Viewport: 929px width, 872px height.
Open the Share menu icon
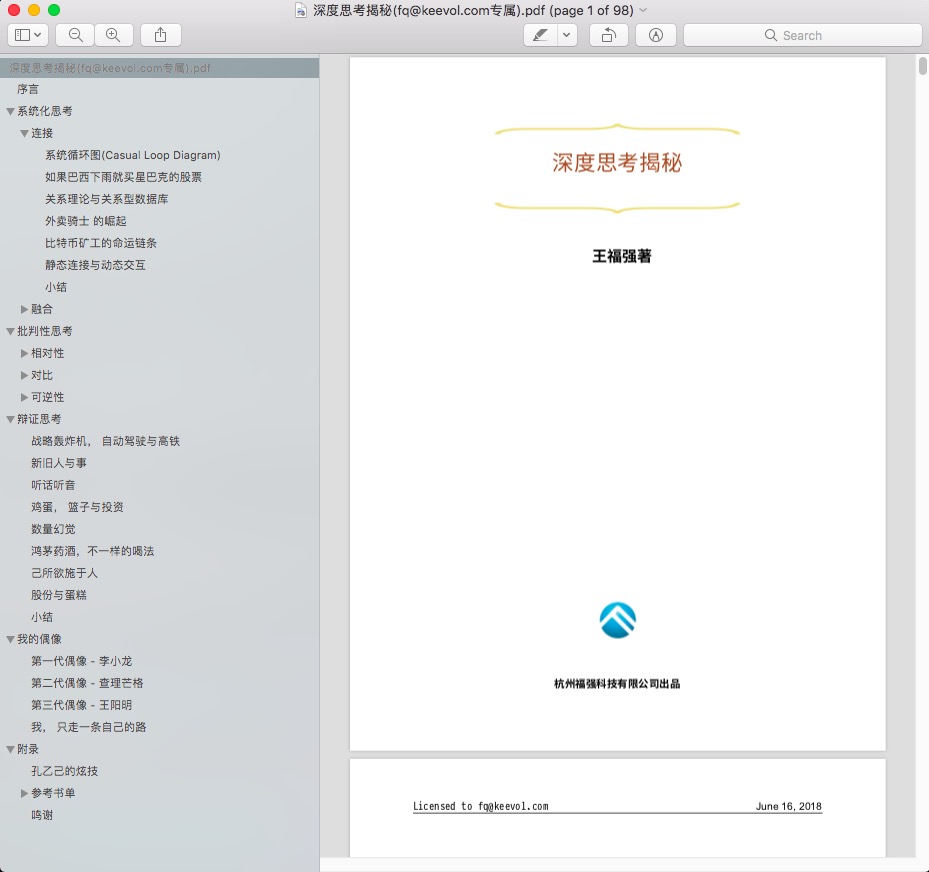tap(161, 35)
